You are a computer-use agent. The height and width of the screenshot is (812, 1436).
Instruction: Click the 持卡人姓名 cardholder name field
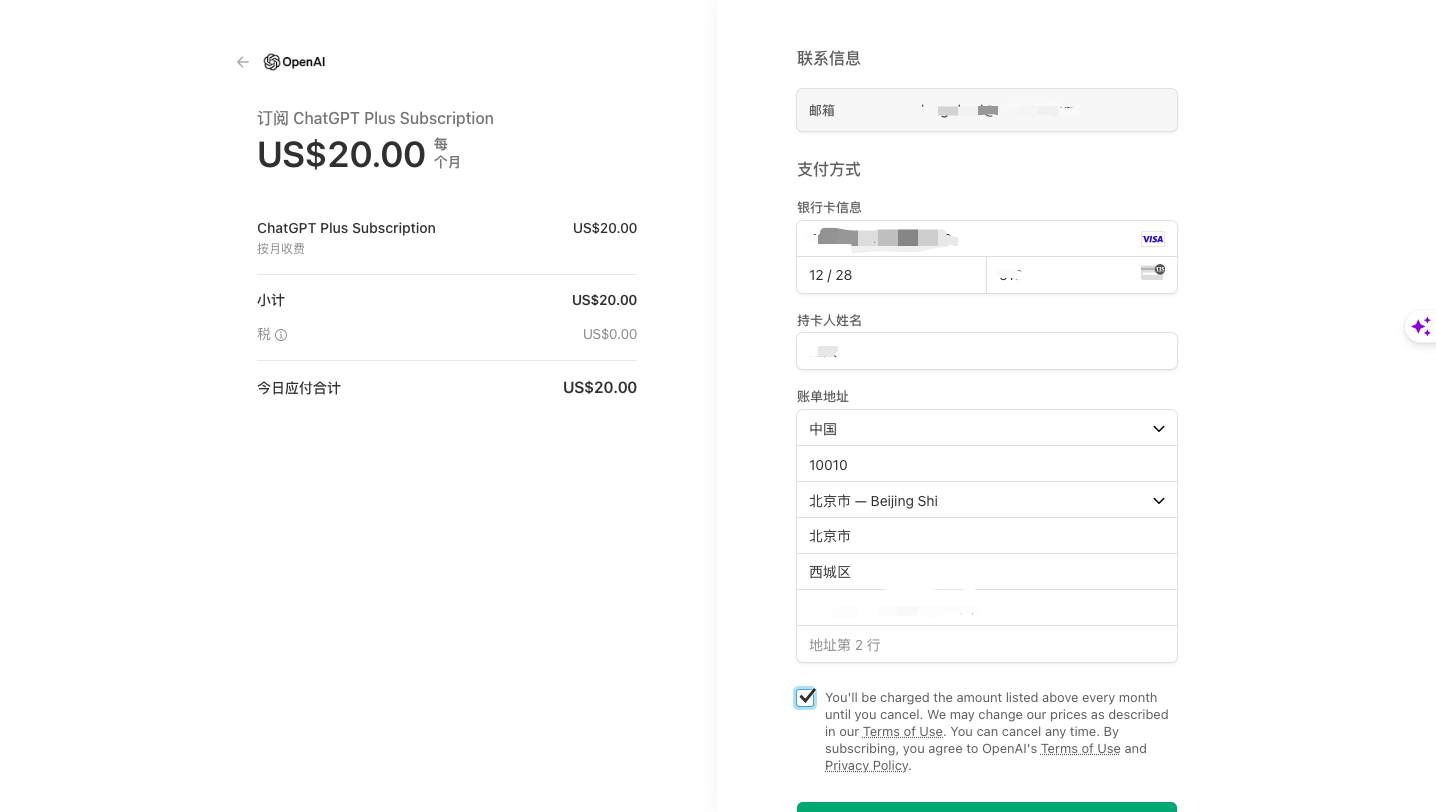(987, 351)
